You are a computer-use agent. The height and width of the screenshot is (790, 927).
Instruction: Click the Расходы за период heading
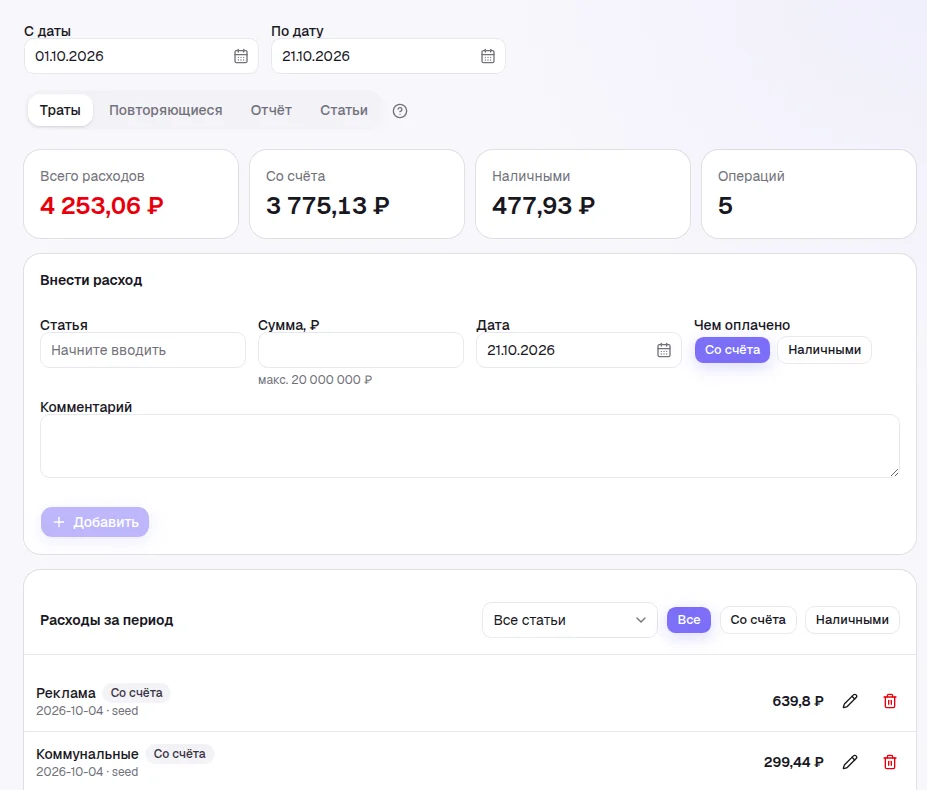coord(106,620)
